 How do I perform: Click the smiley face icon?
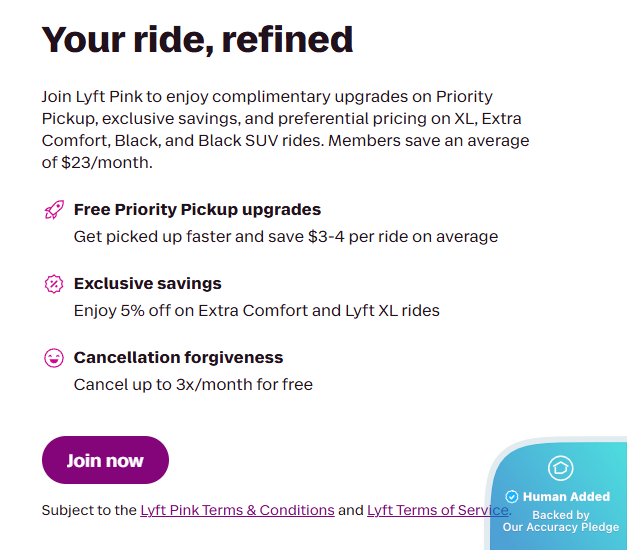pos(54,358)
